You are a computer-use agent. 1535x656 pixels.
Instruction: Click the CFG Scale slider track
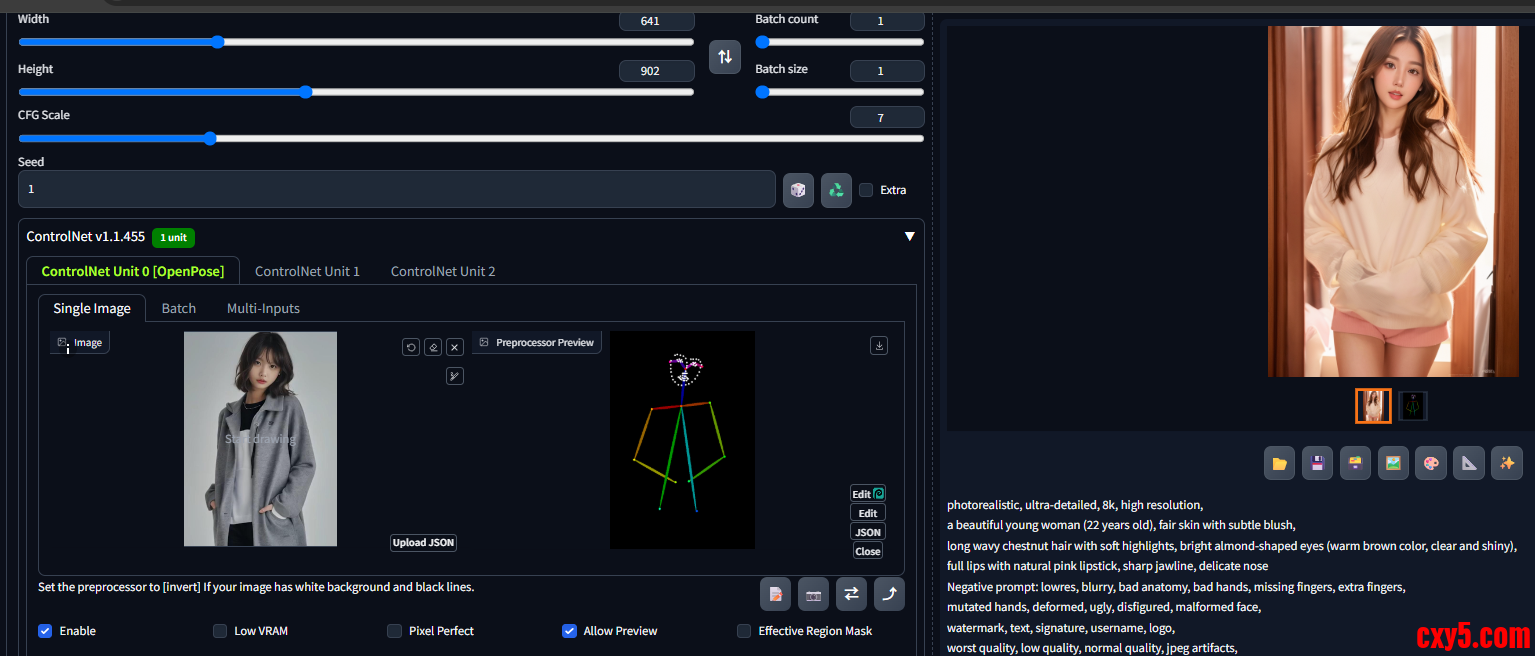click(x=470, y=139)
